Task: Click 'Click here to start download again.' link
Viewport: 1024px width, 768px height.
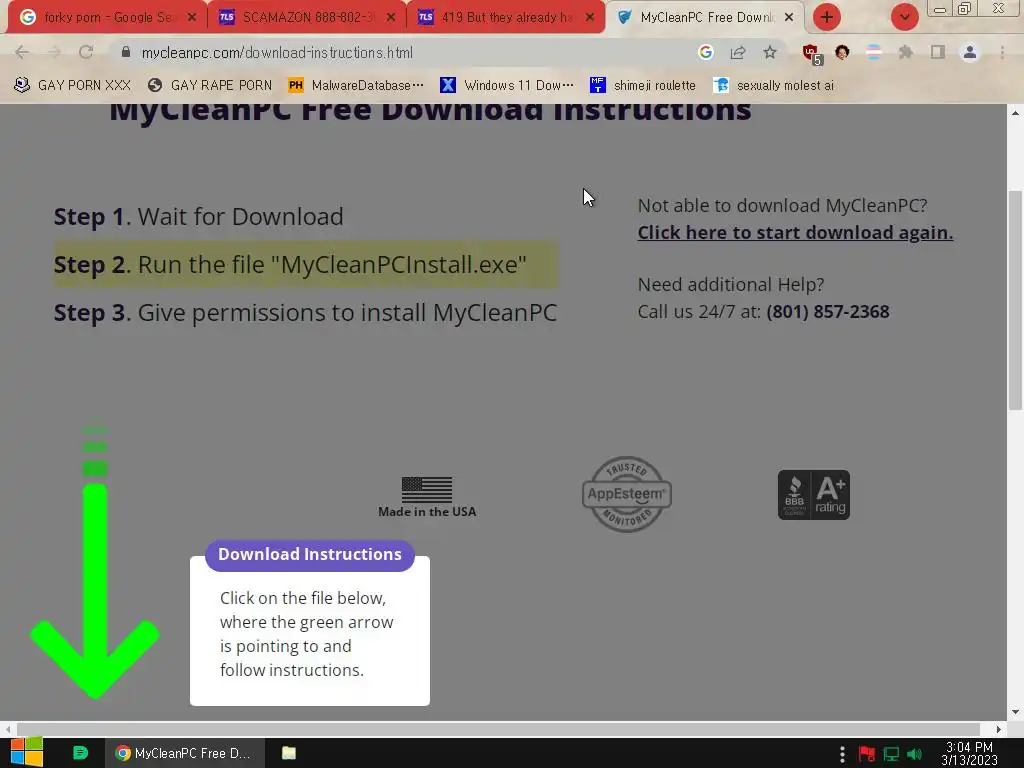Action: (x=795, y=232)
